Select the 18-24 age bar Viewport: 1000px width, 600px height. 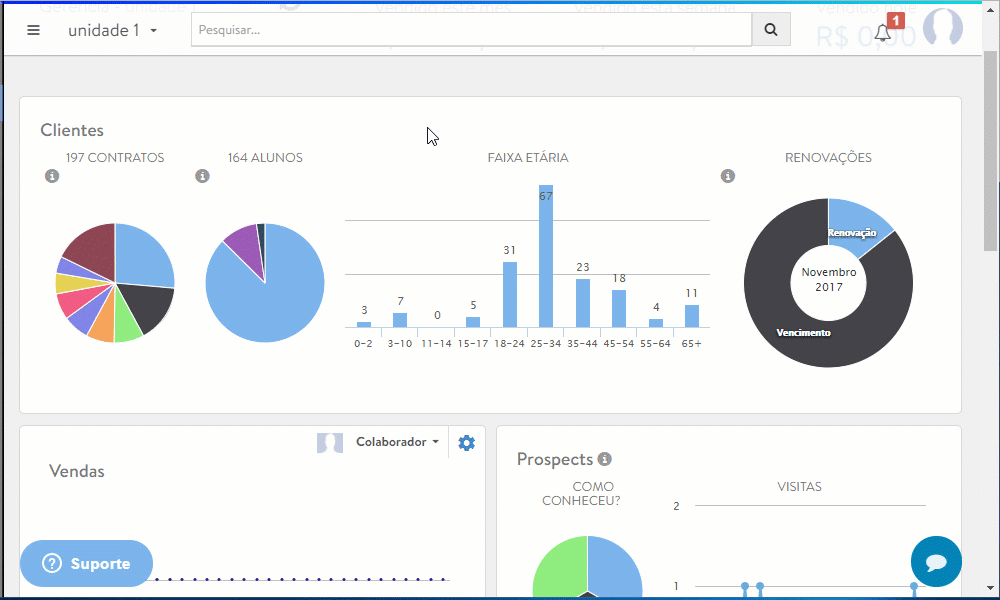point(510,294)
